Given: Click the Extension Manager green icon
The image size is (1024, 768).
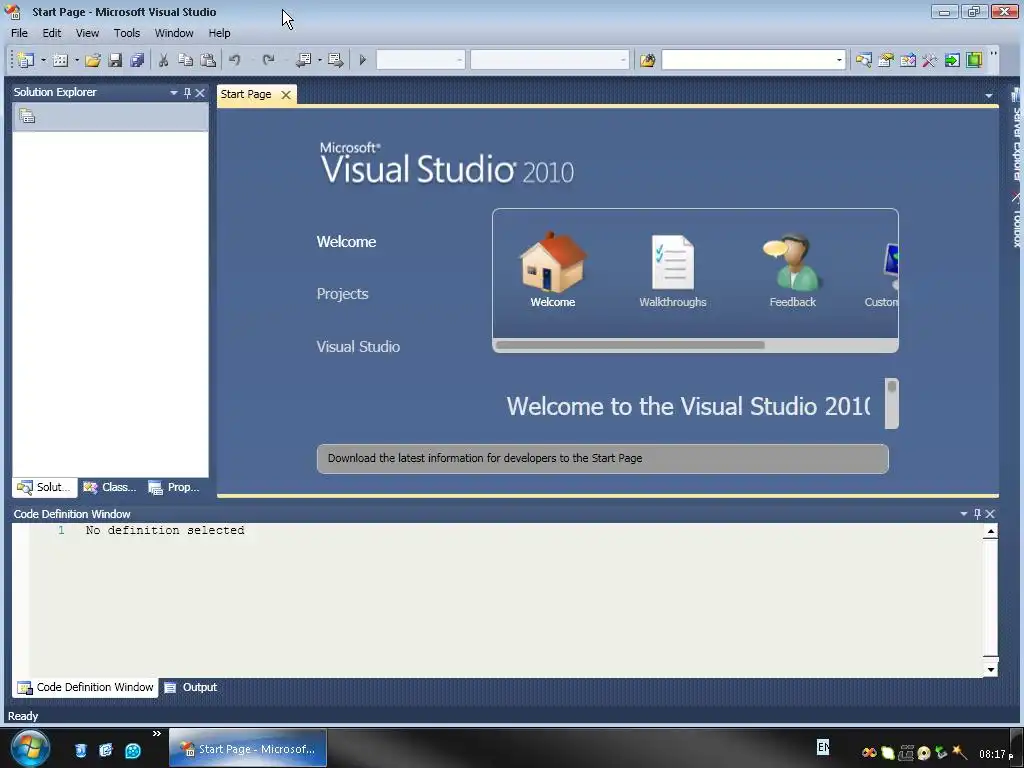Looking at the screenshot, I should coord(974,60).
